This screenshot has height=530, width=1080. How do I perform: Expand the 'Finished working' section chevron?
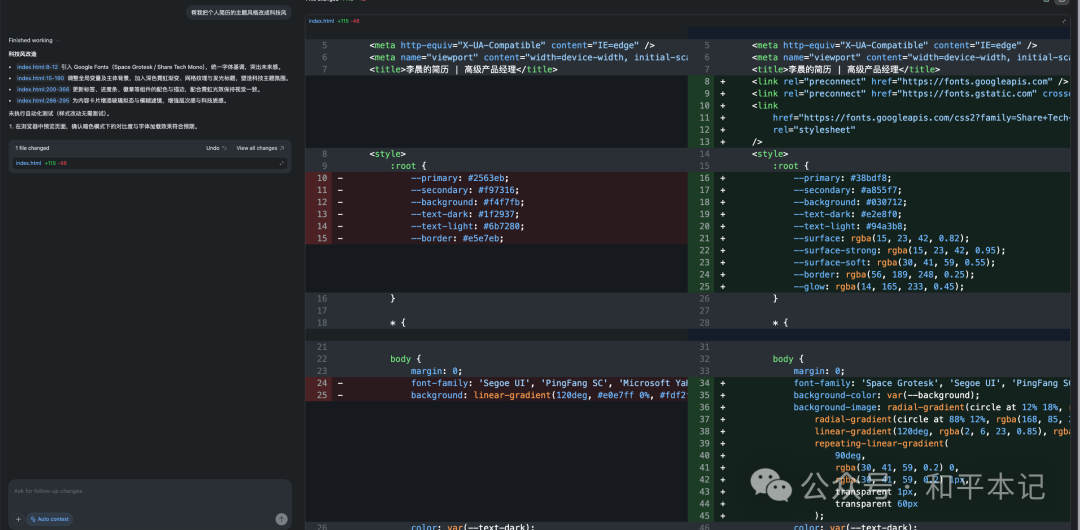click(57, 41)
